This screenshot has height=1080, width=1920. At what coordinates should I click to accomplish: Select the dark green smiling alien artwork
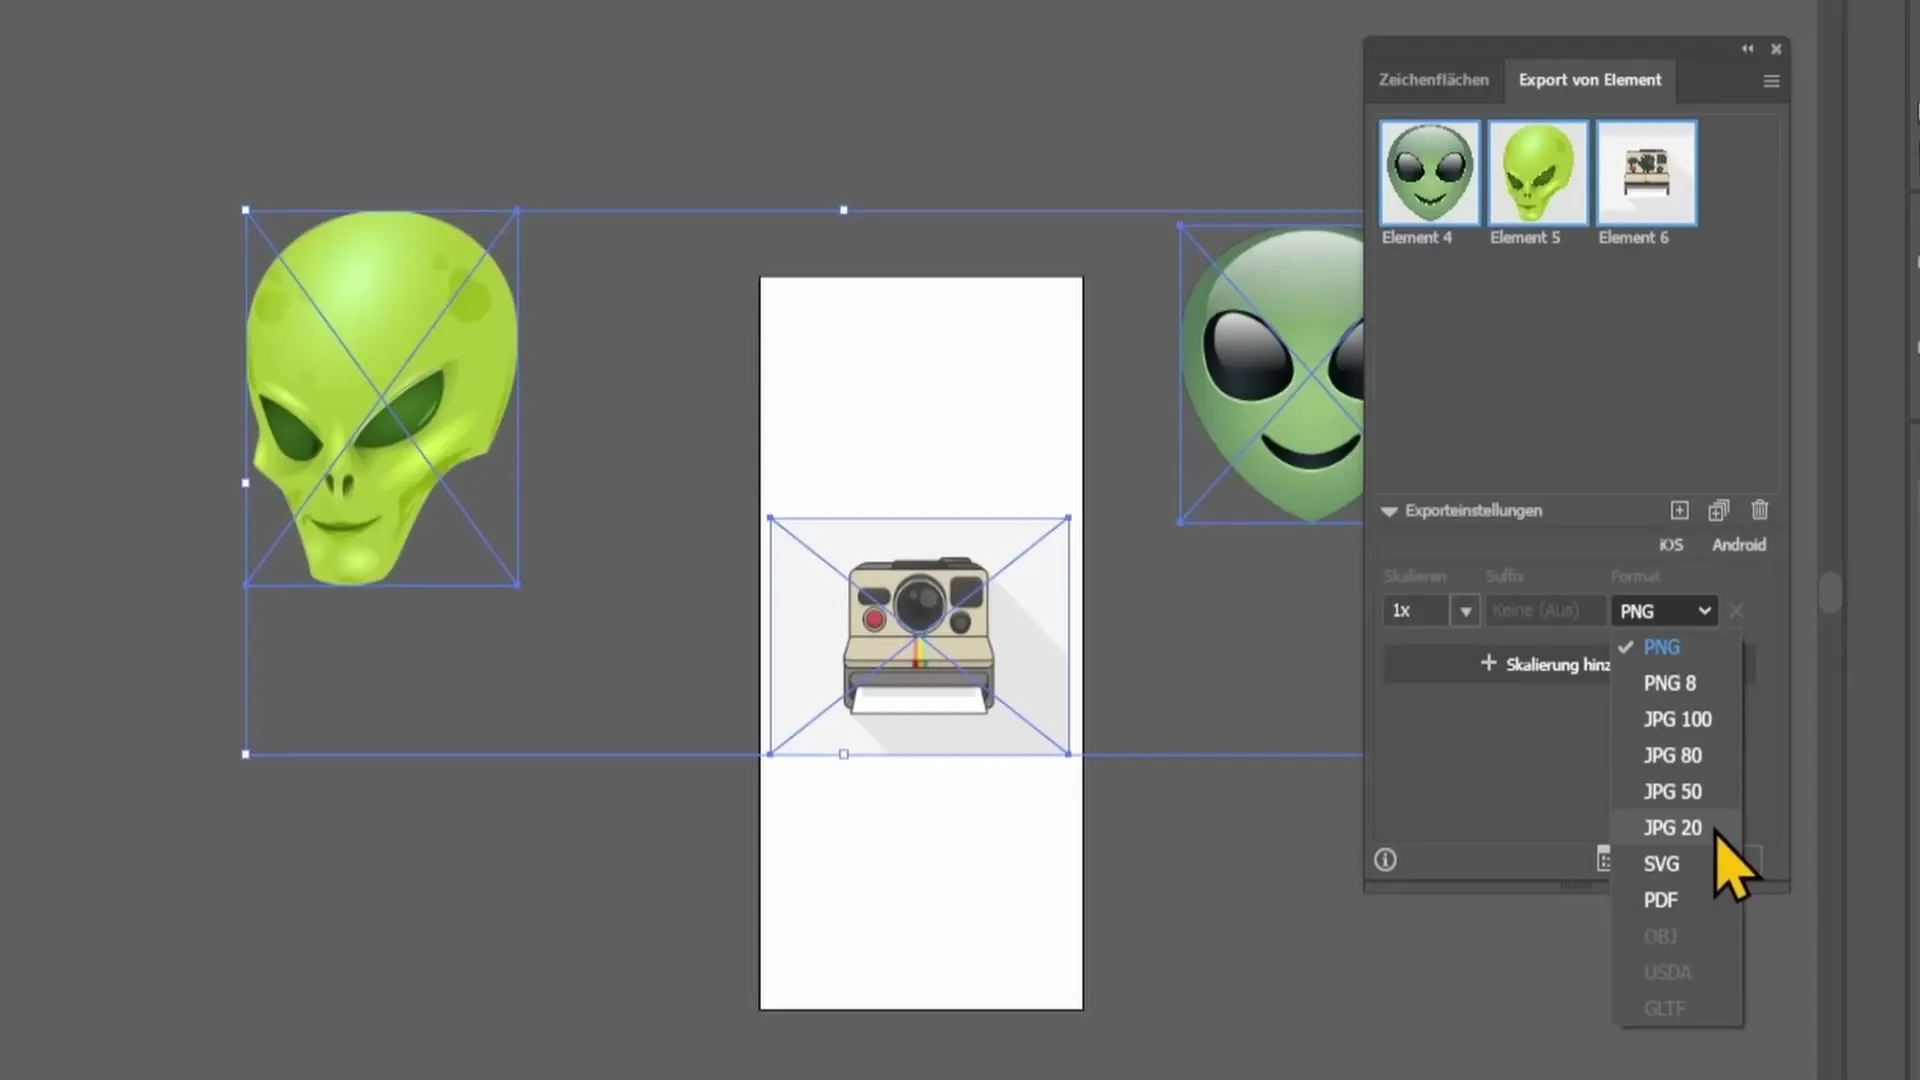(x=1273, y=373)
